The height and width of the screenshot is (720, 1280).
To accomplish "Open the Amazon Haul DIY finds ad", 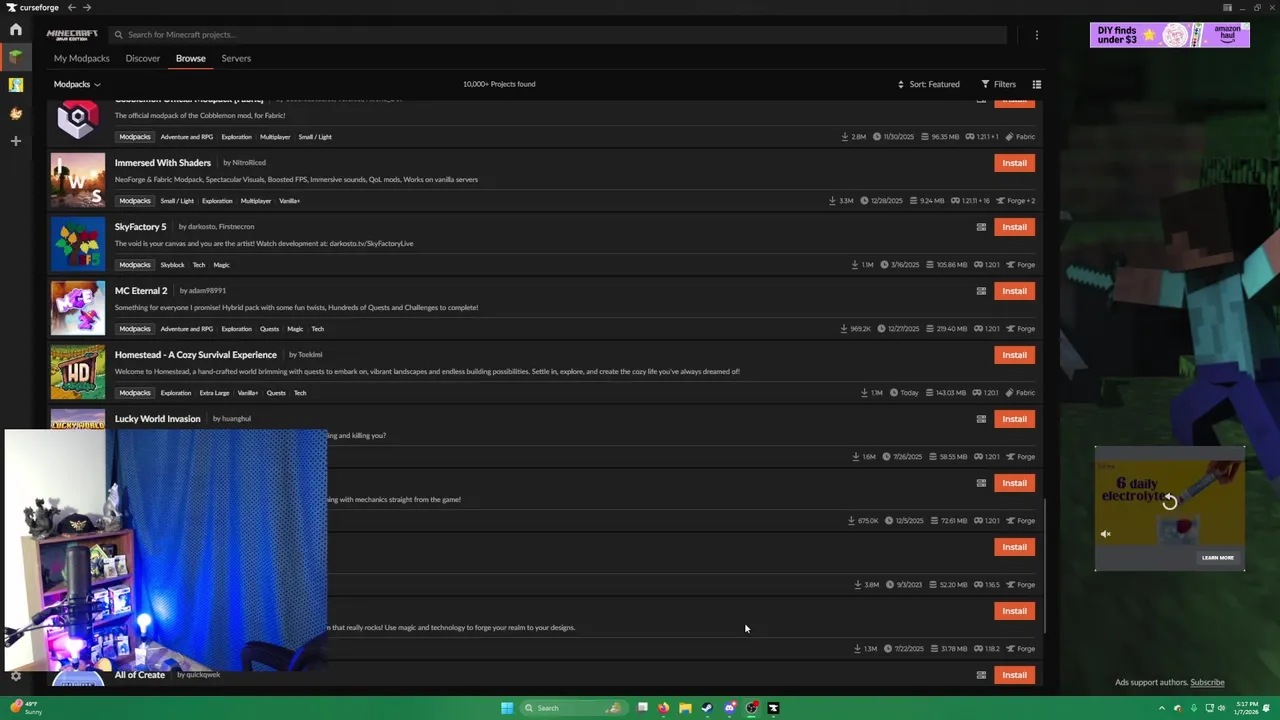I will click(1170, 35).
